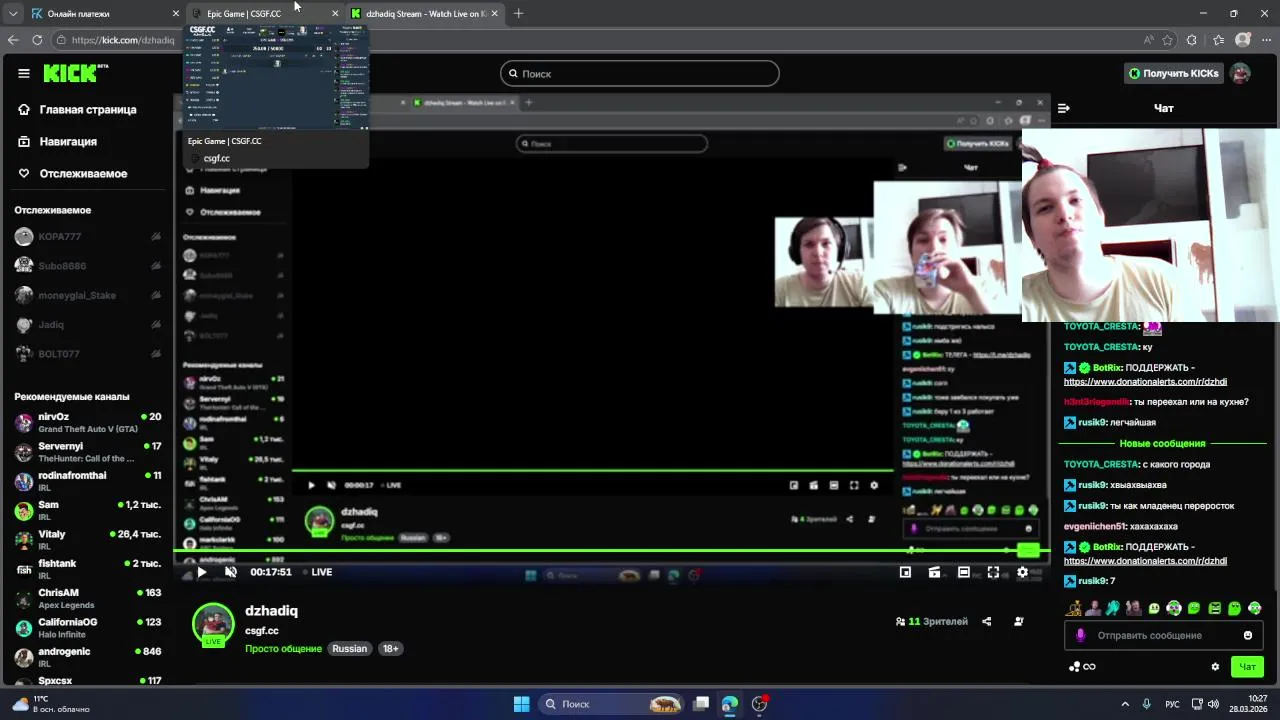Click the clip creation icon in player
The height and width of the screenshot is (720, 1280).
tap(934, 572)
